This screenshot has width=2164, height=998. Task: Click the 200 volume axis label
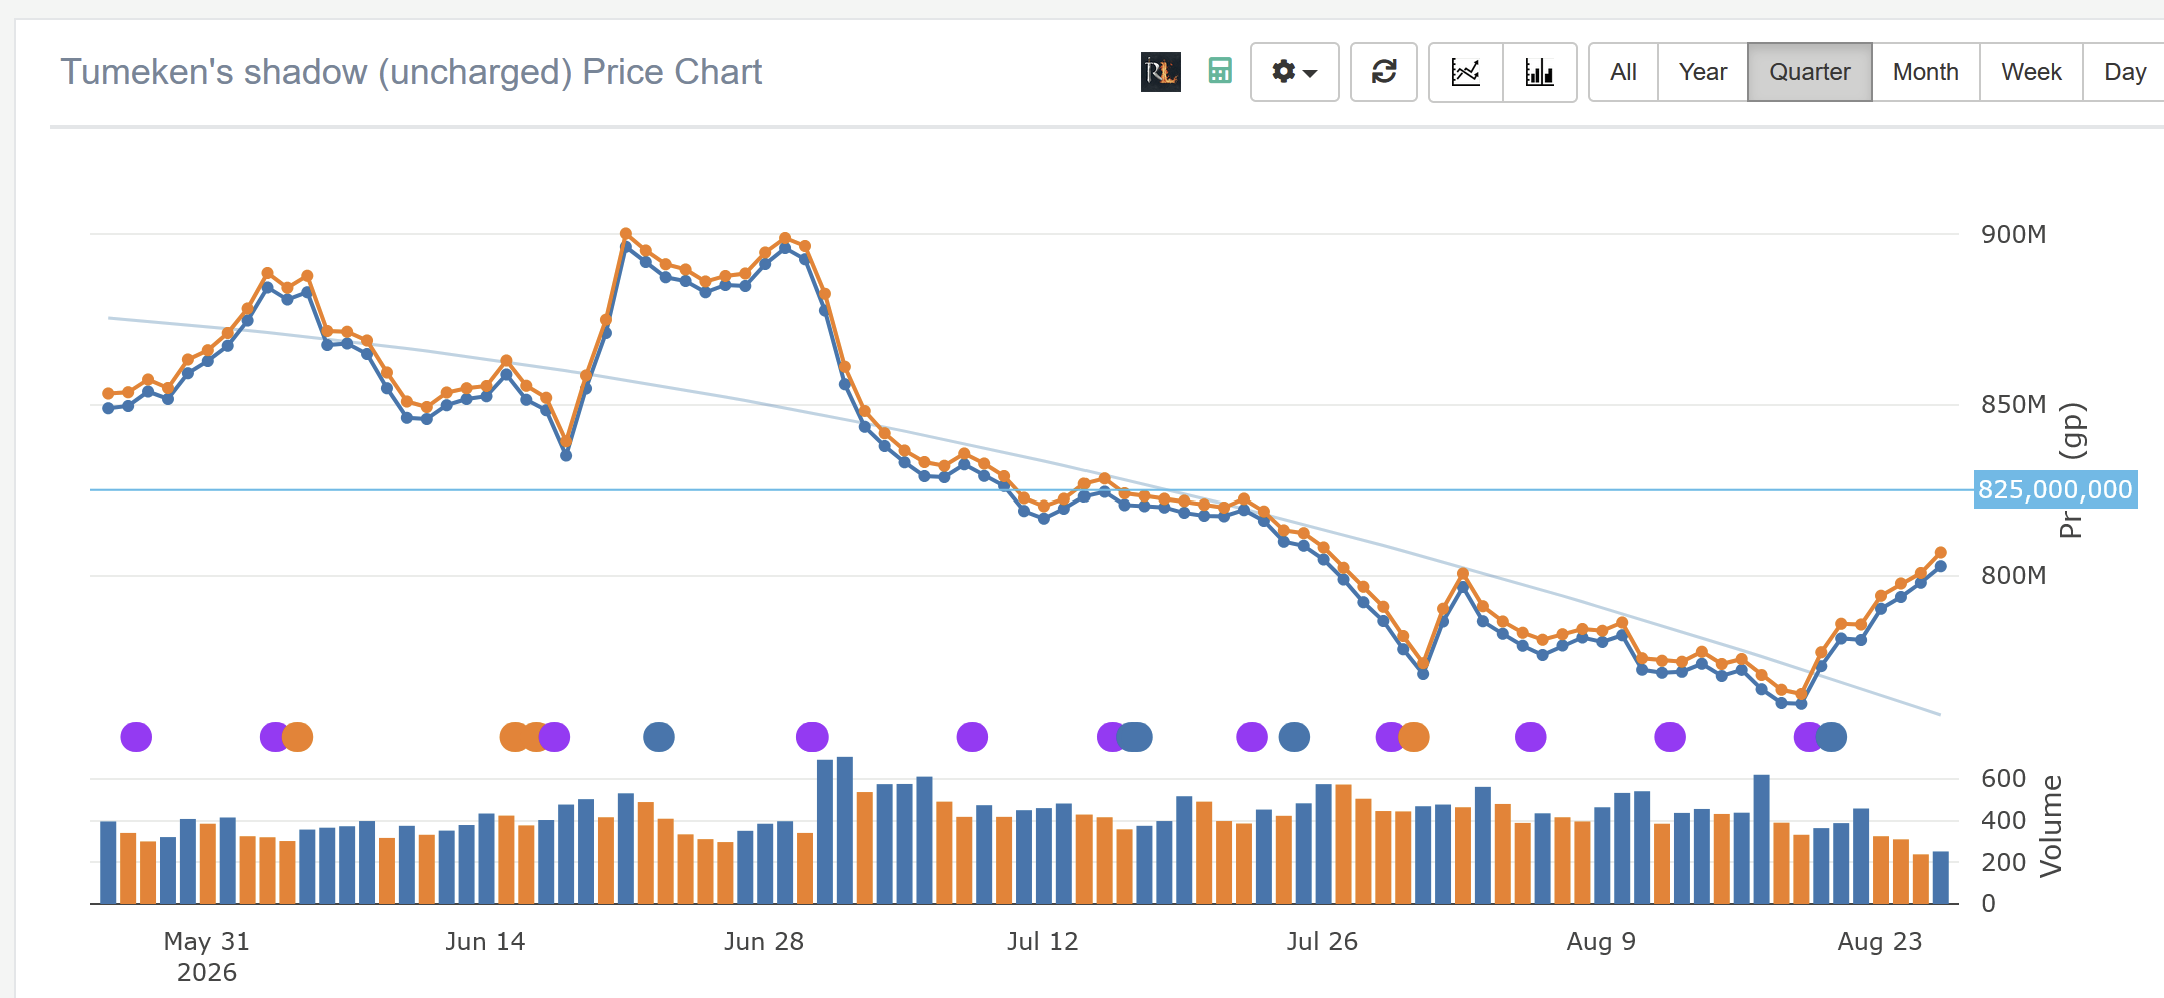point(2004,862)
